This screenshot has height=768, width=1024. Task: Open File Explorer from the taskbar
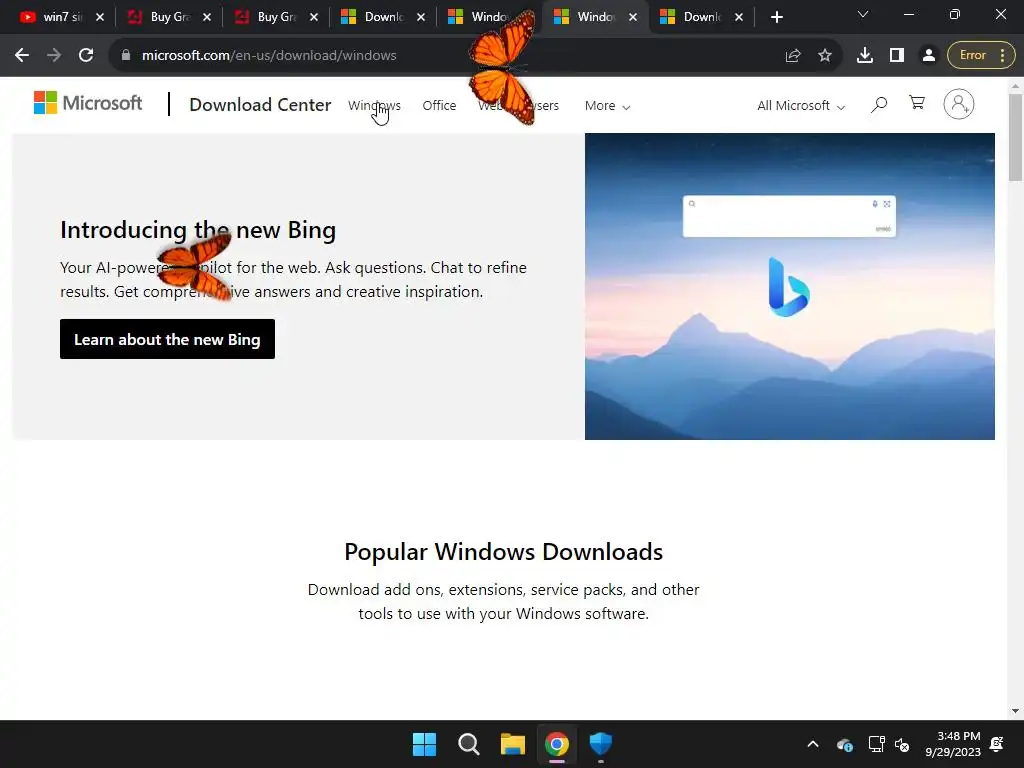[x=513, y=744]
